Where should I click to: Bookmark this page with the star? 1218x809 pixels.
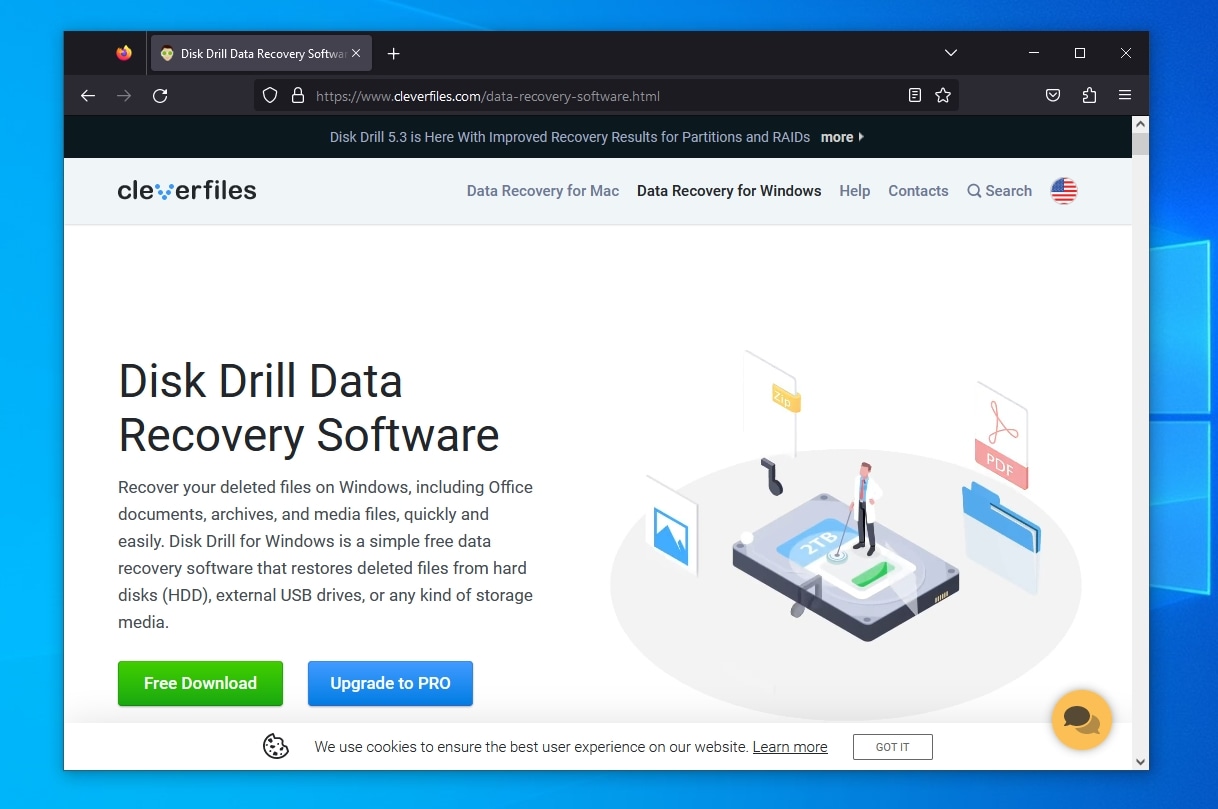(x=943, y=96)
